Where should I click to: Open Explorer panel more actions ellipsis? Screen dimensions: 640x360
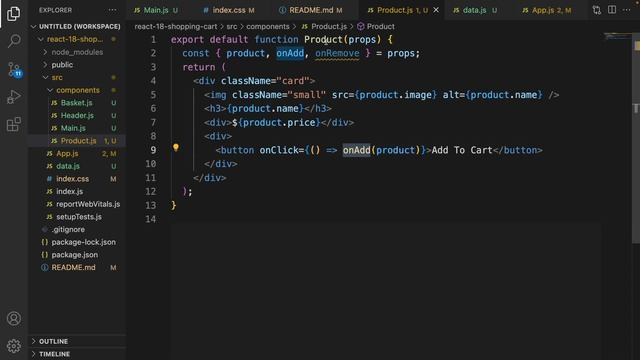coord(112,10)
